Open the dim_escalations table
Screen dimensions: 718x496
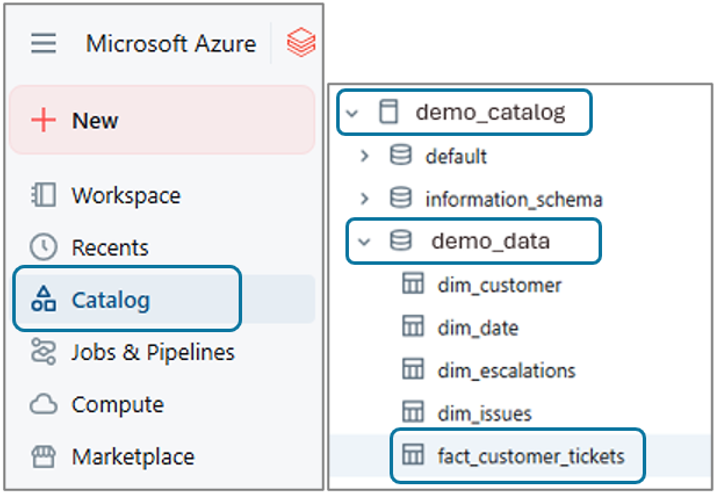[506, 370]
